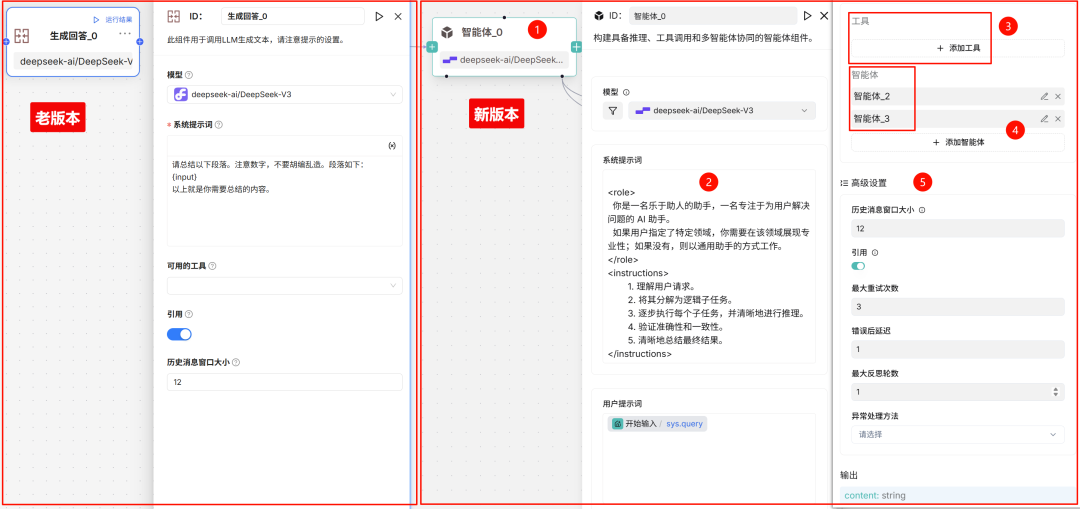Toggle the blue 引用 switch in old version panel
The height and width of the screenshot is (509, 1080).
point(179,334)
